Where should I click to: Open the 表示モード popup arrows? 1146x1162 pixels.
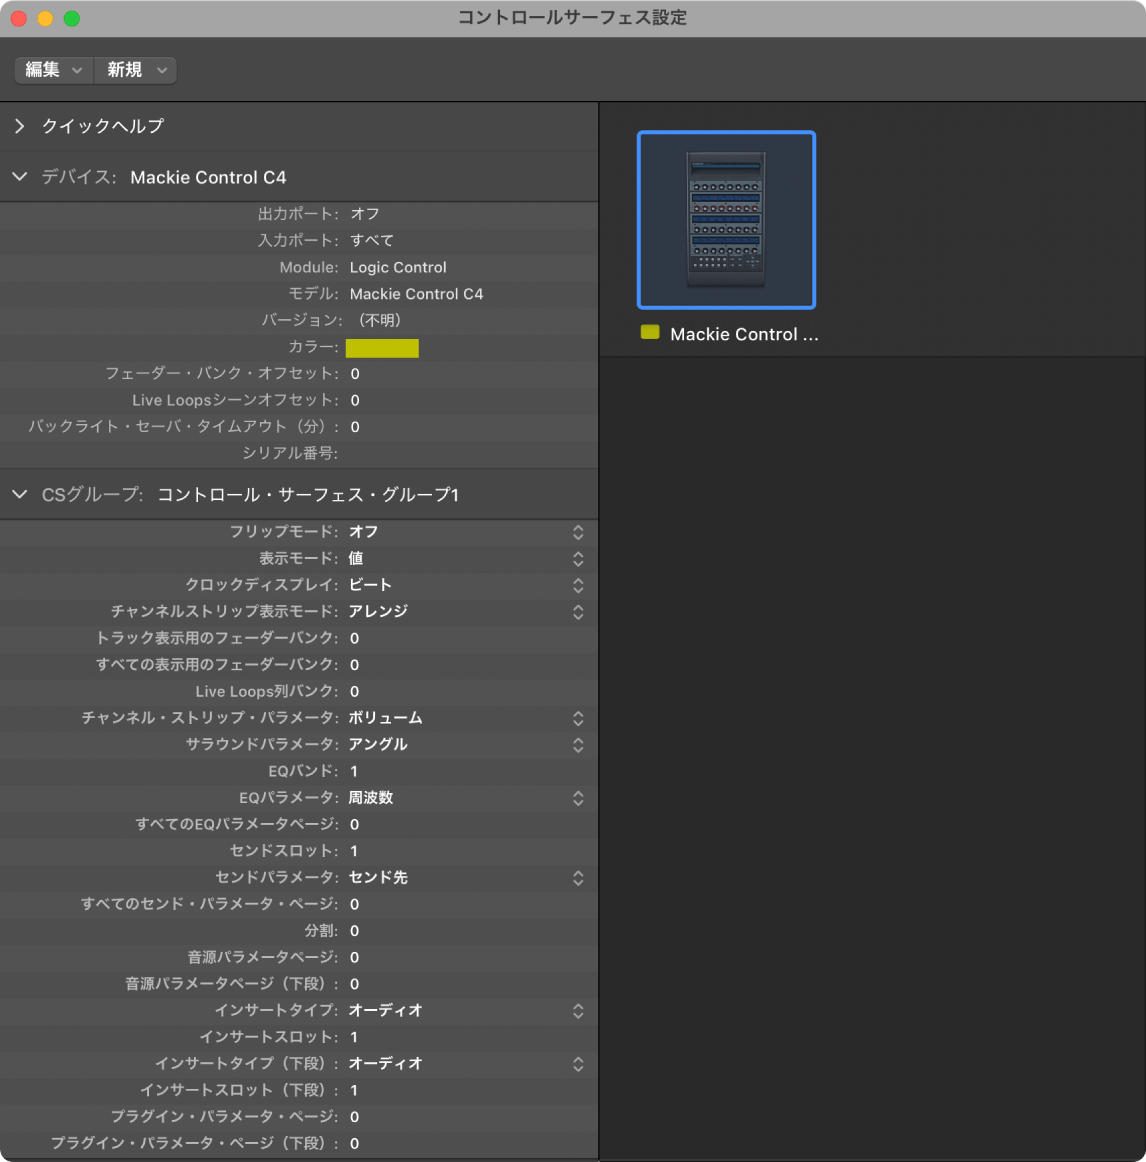578,559
